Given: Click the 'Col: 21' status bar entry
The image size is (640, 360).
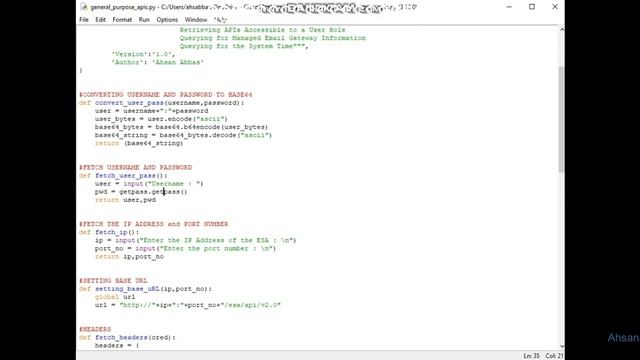Looking at the screenshot, I should pos(554,356).
